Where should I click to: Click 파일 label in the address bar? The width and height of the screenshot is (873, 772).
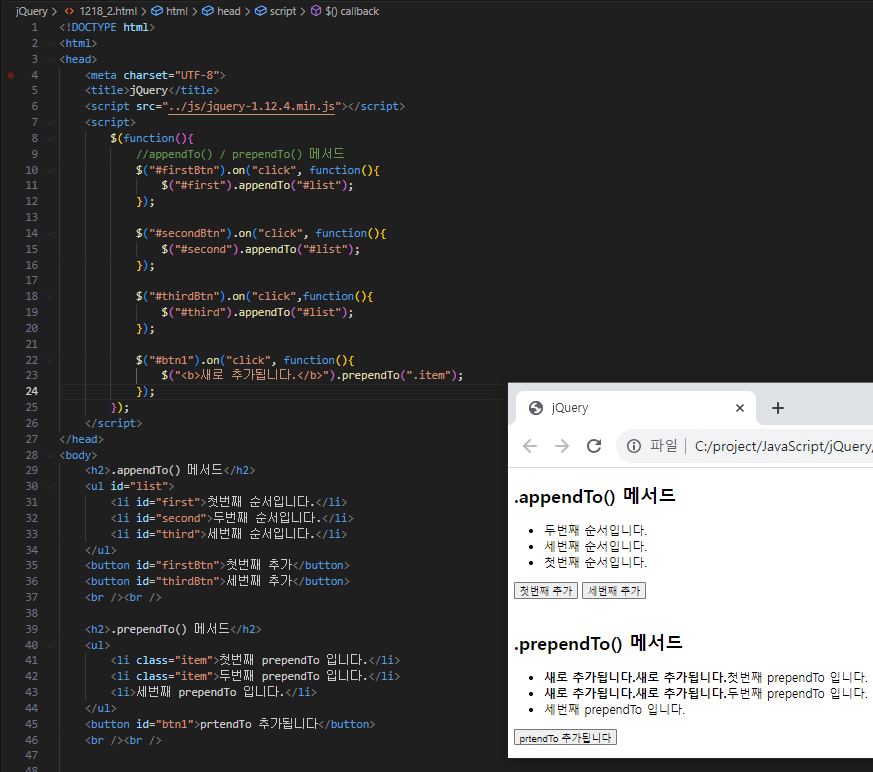pos(664,446)
